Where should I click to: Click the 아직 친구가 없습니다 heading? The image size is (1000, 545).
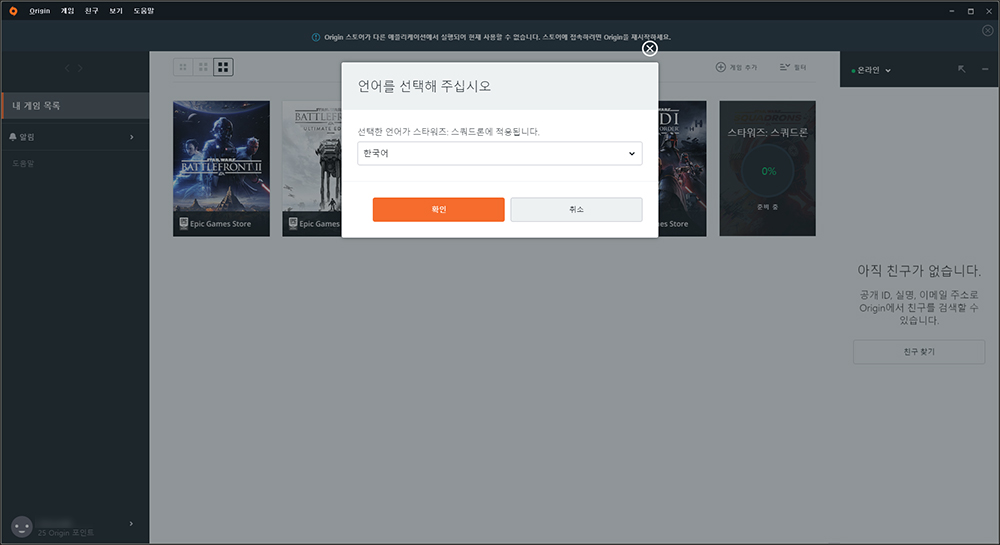click(x=919, y=271)
